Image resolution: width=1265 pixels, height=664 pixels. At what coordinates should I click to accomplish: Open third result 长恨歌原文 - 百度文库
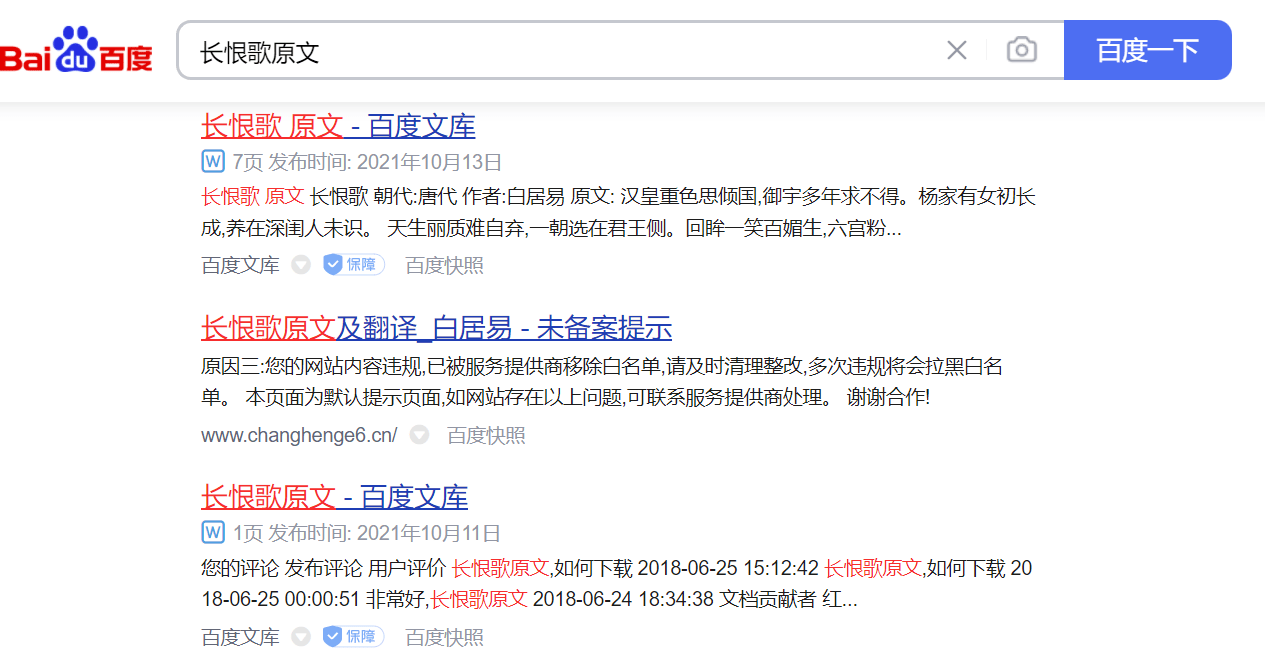[x=334, y=496]
